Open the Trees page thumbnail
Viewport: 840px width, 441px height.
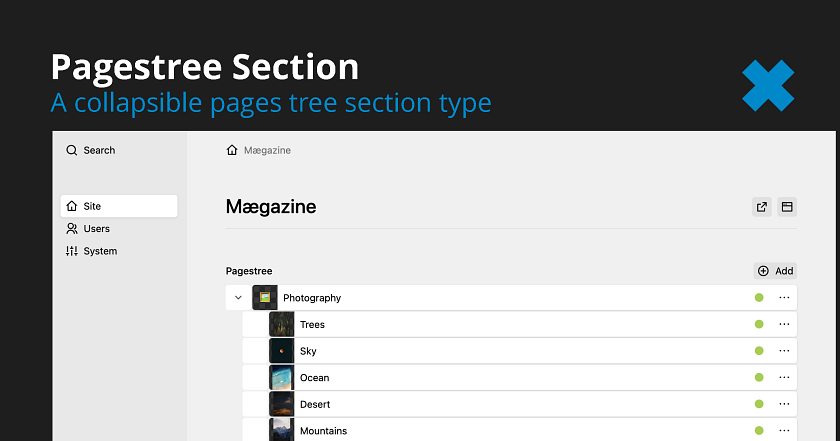282,324
